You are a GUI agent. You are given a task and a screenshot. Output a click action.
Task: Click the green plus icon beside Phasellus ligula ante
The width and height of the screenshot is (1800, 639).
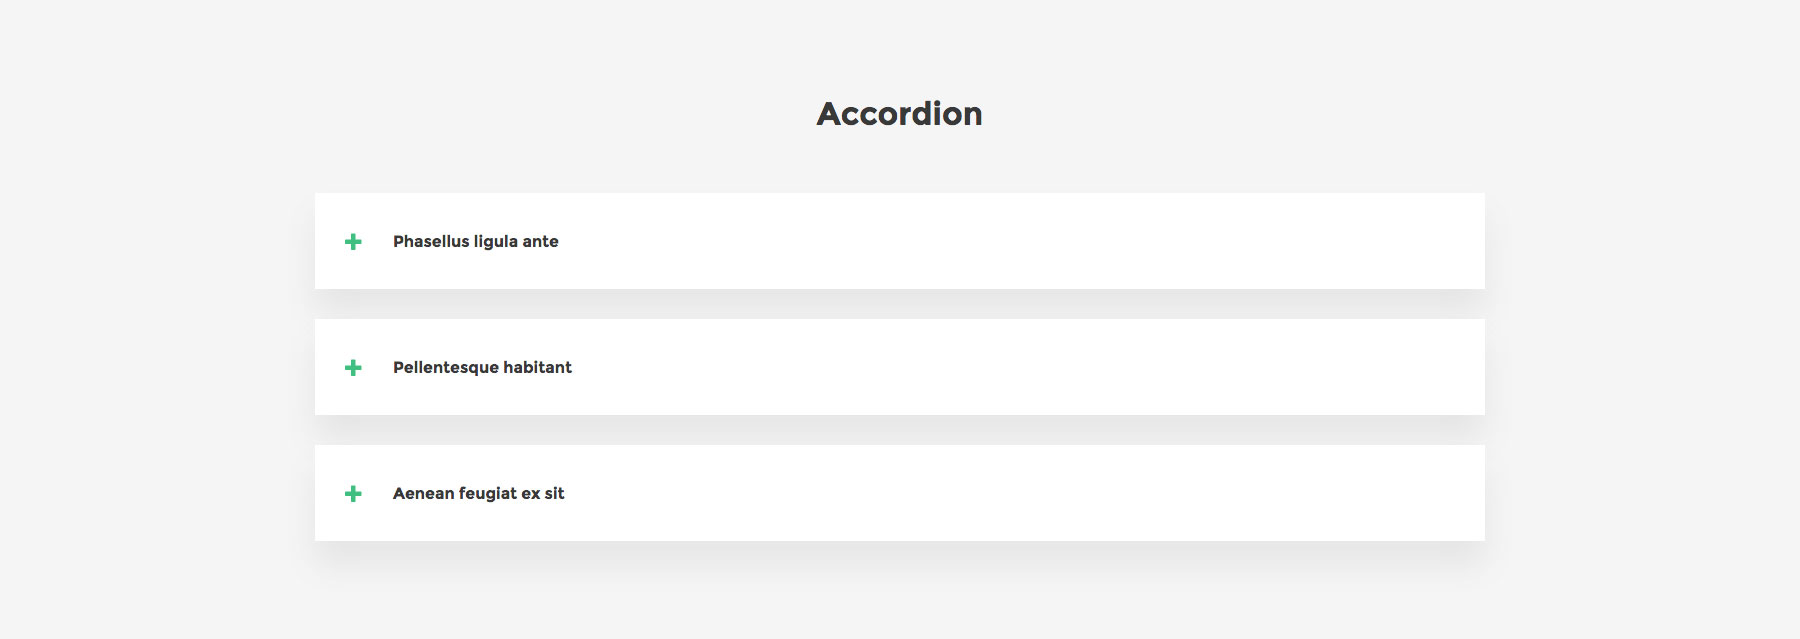353,242
